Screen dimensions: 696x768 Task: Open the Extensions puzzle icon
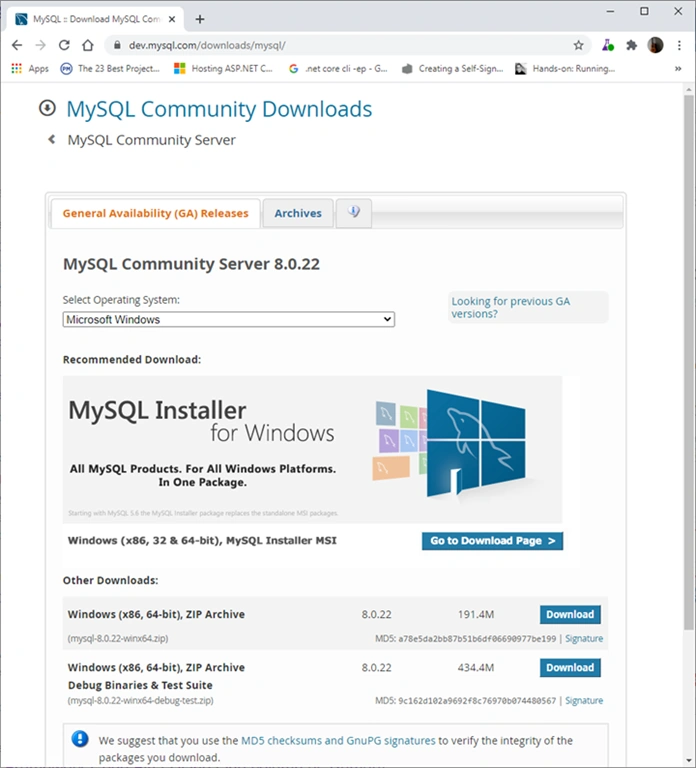tap(631, 46)
